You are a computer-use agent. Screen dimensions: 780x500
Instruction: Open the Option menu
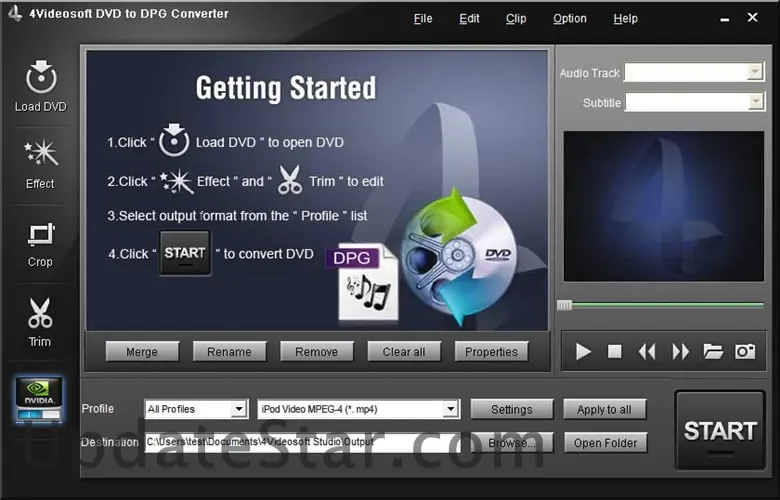click(570, 18)
